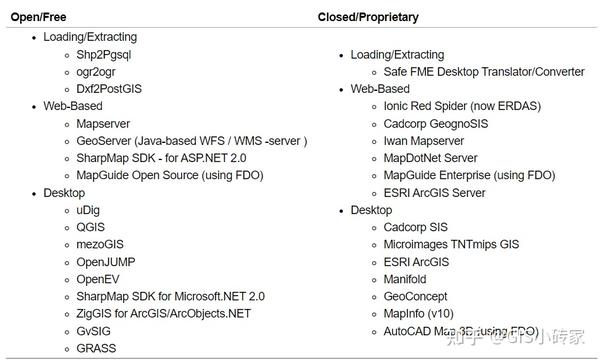Select Shp2Pgsql list entry

click(104, 55)
